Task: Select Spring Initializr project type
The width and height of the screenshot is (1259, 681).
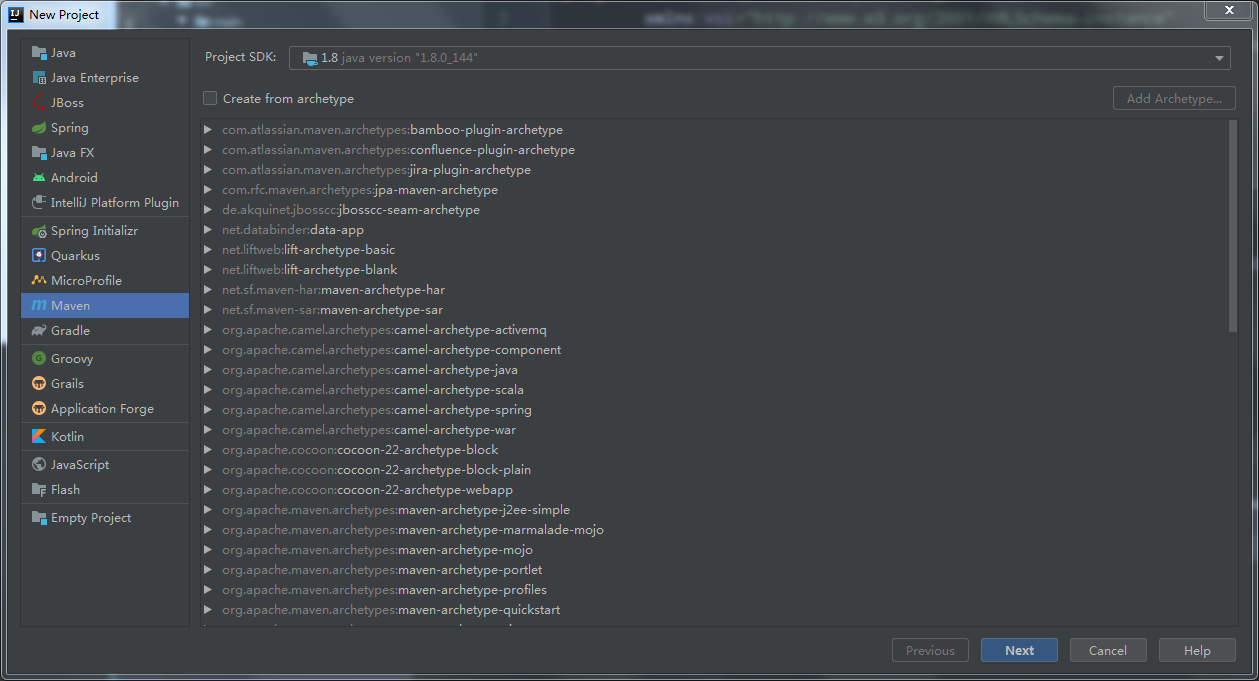Action: (105, 231)
